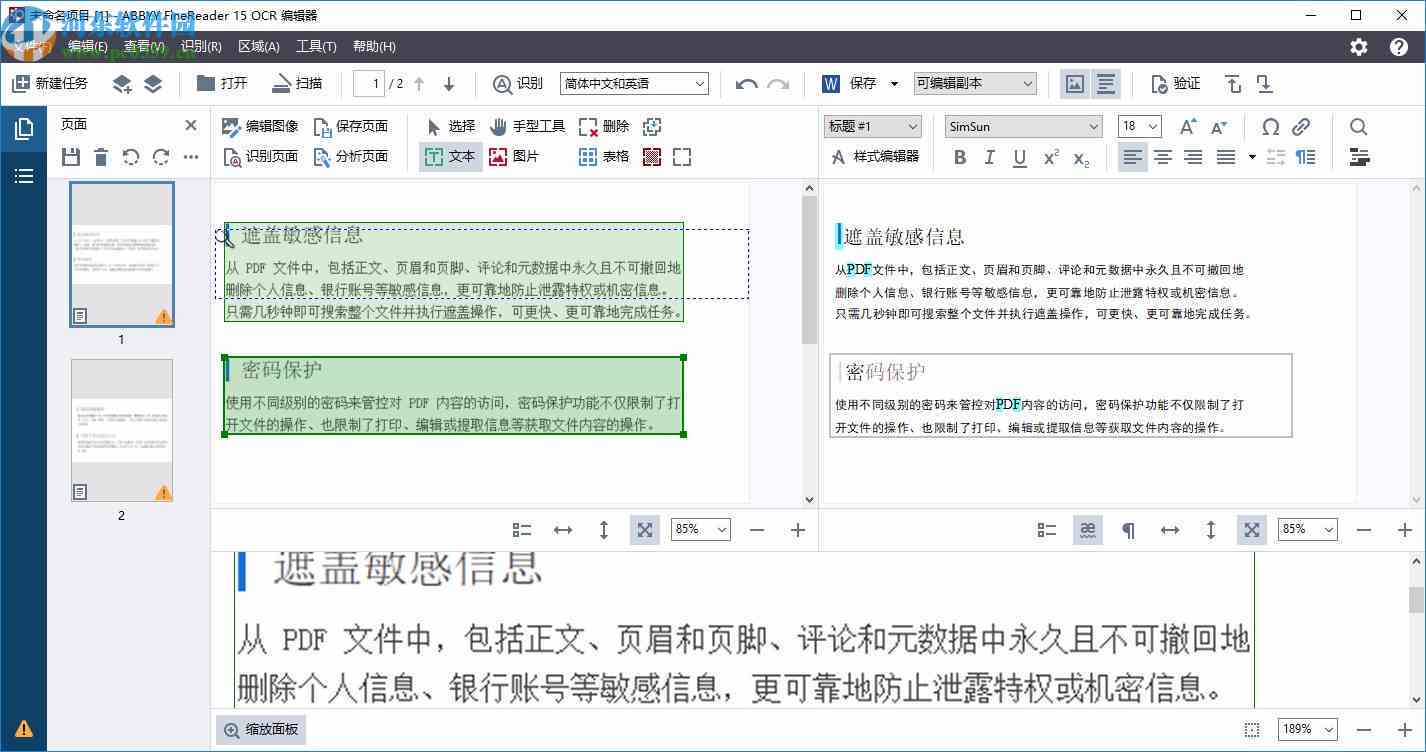Expand the 保存 save options arrow
This screenshot has height=752, width=1426.
point(894,84)
